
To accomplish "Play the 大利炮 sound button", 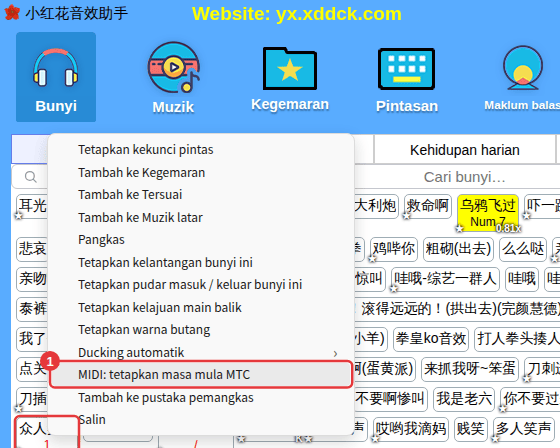I will point(375,206).
